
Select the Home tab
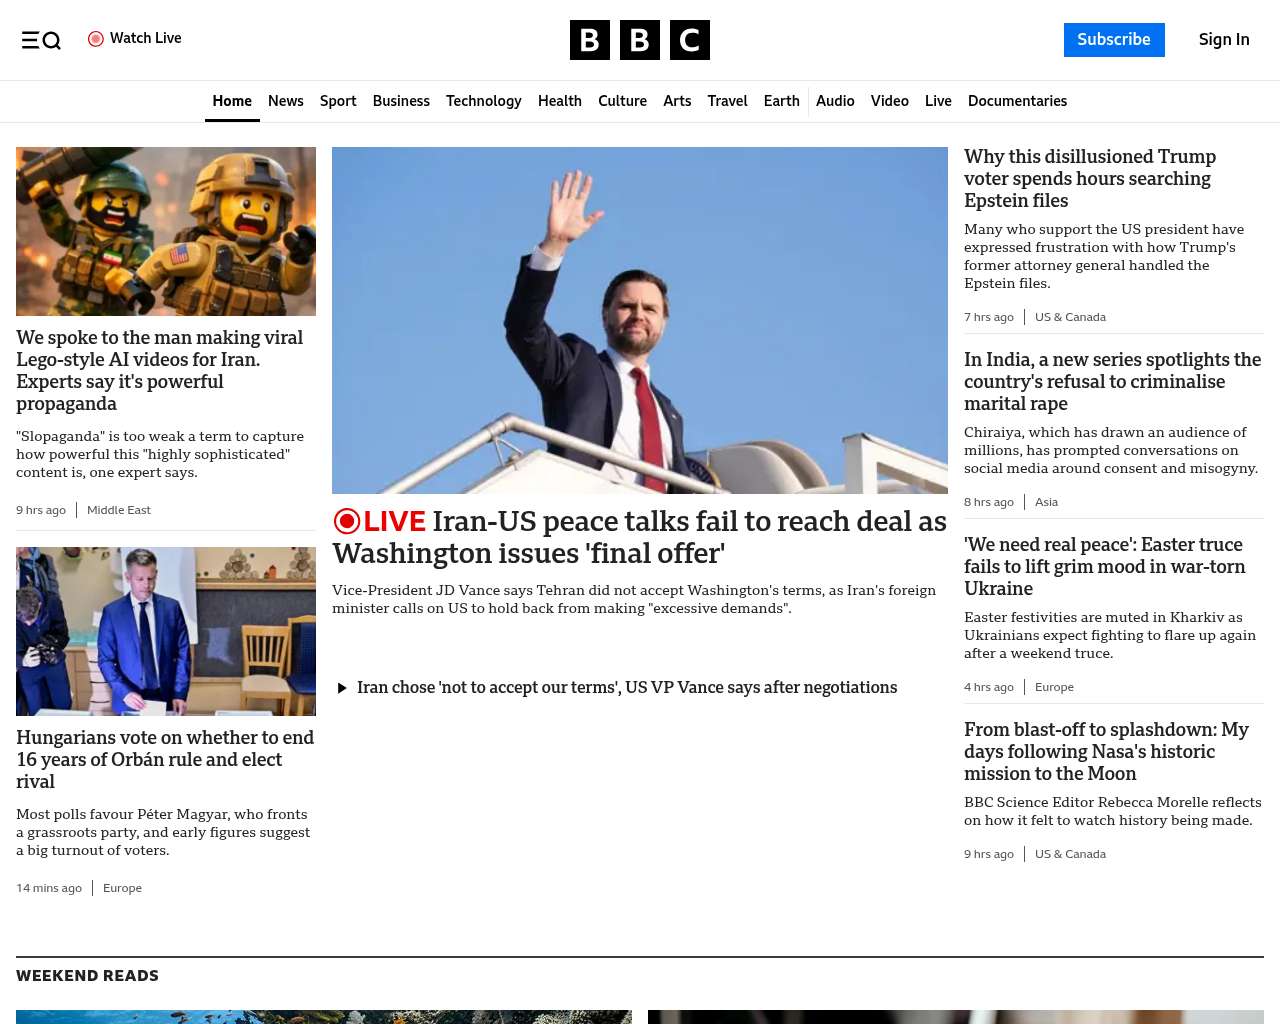232,101
